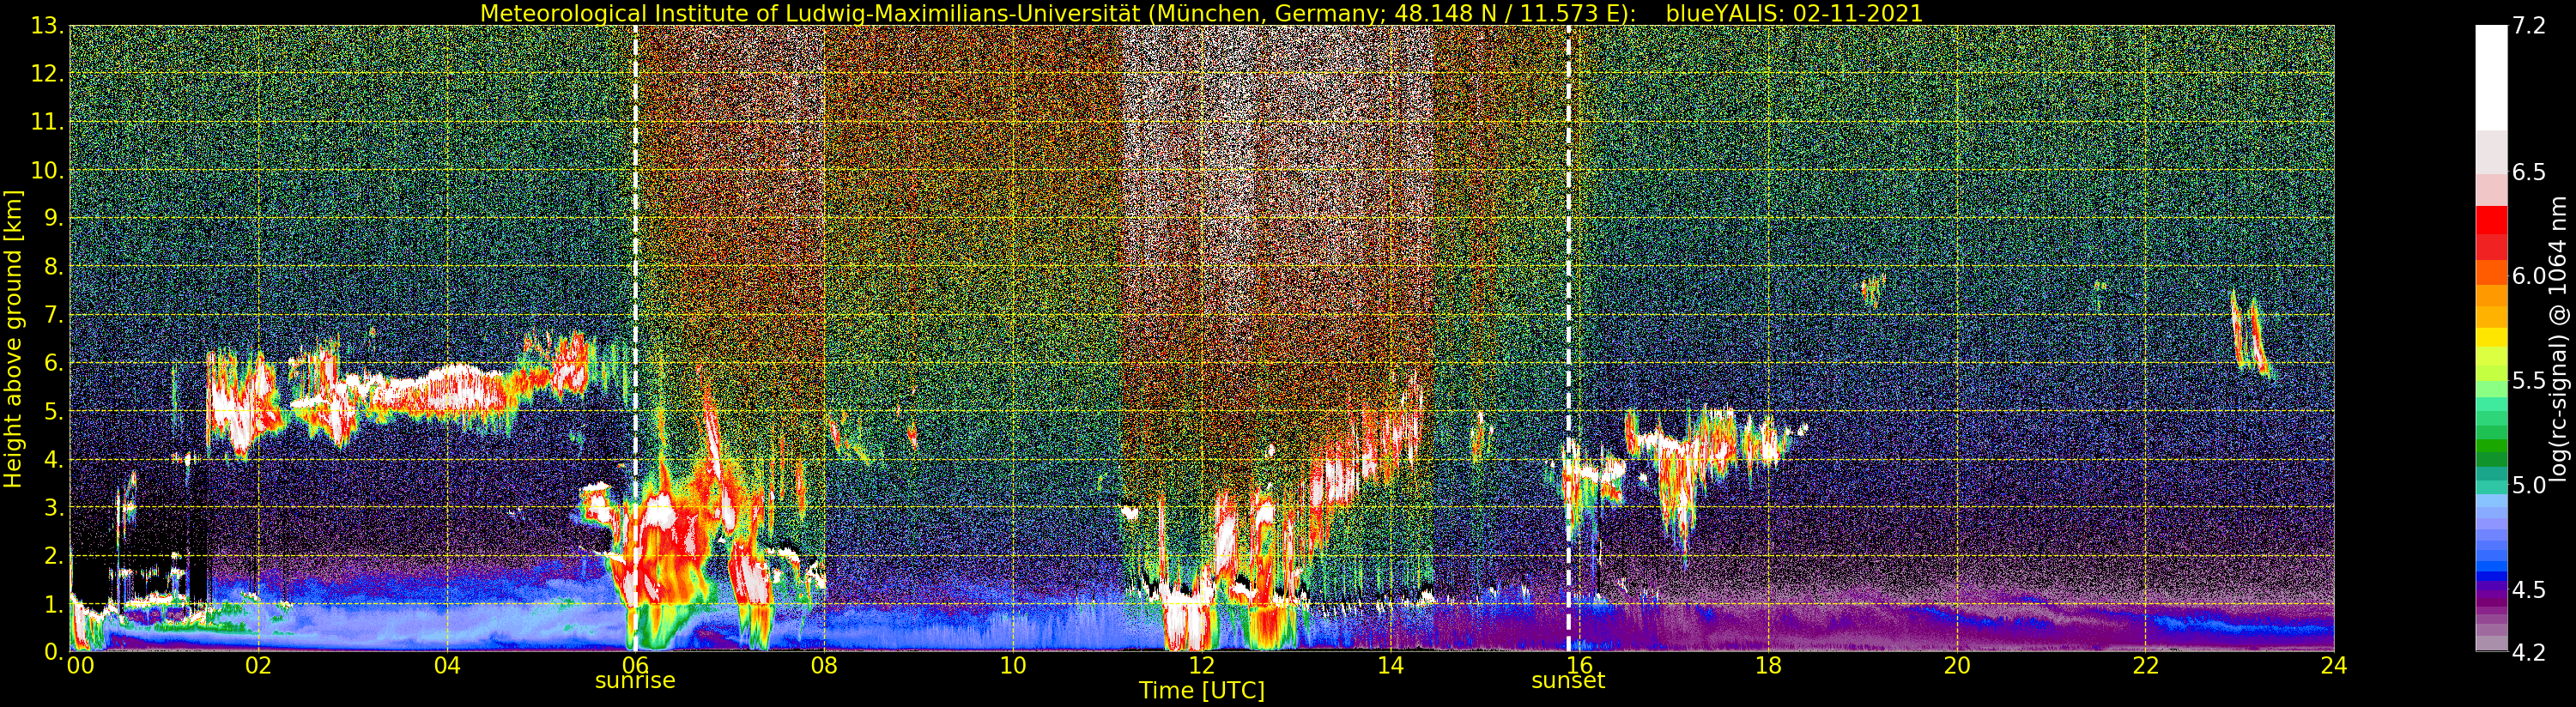Viewport: 2576px width, 707px height.
Task: Click the "04" time axis tick label
Action: (x=447, y=666)
